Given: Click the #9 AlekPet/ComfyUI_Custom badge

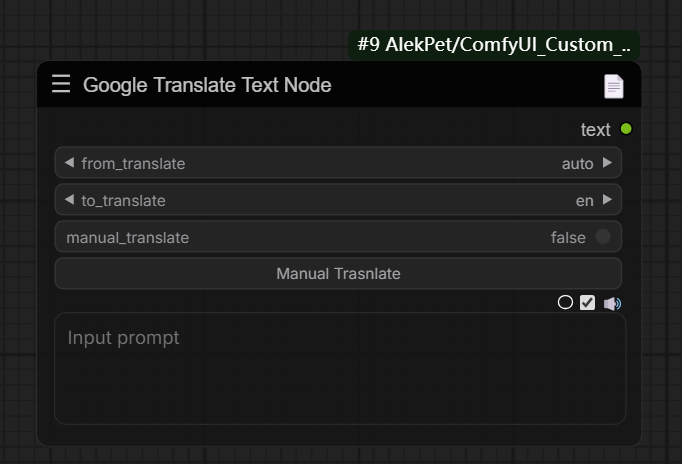Looking at the screenshot, I should click(x=494, y=45).
